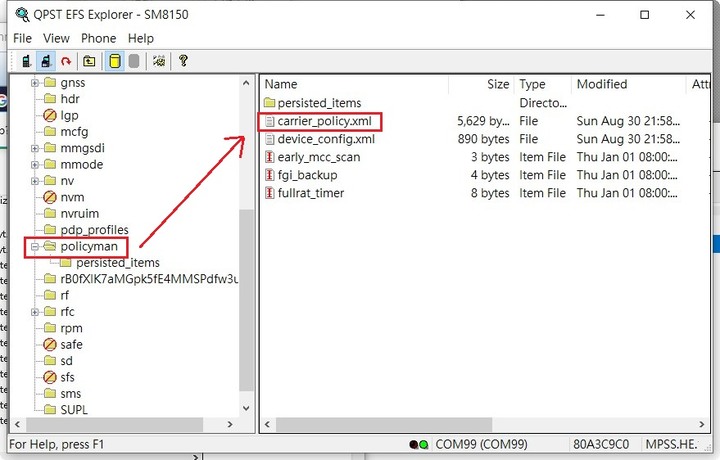Click the prohibited safe folder icon

50,344
